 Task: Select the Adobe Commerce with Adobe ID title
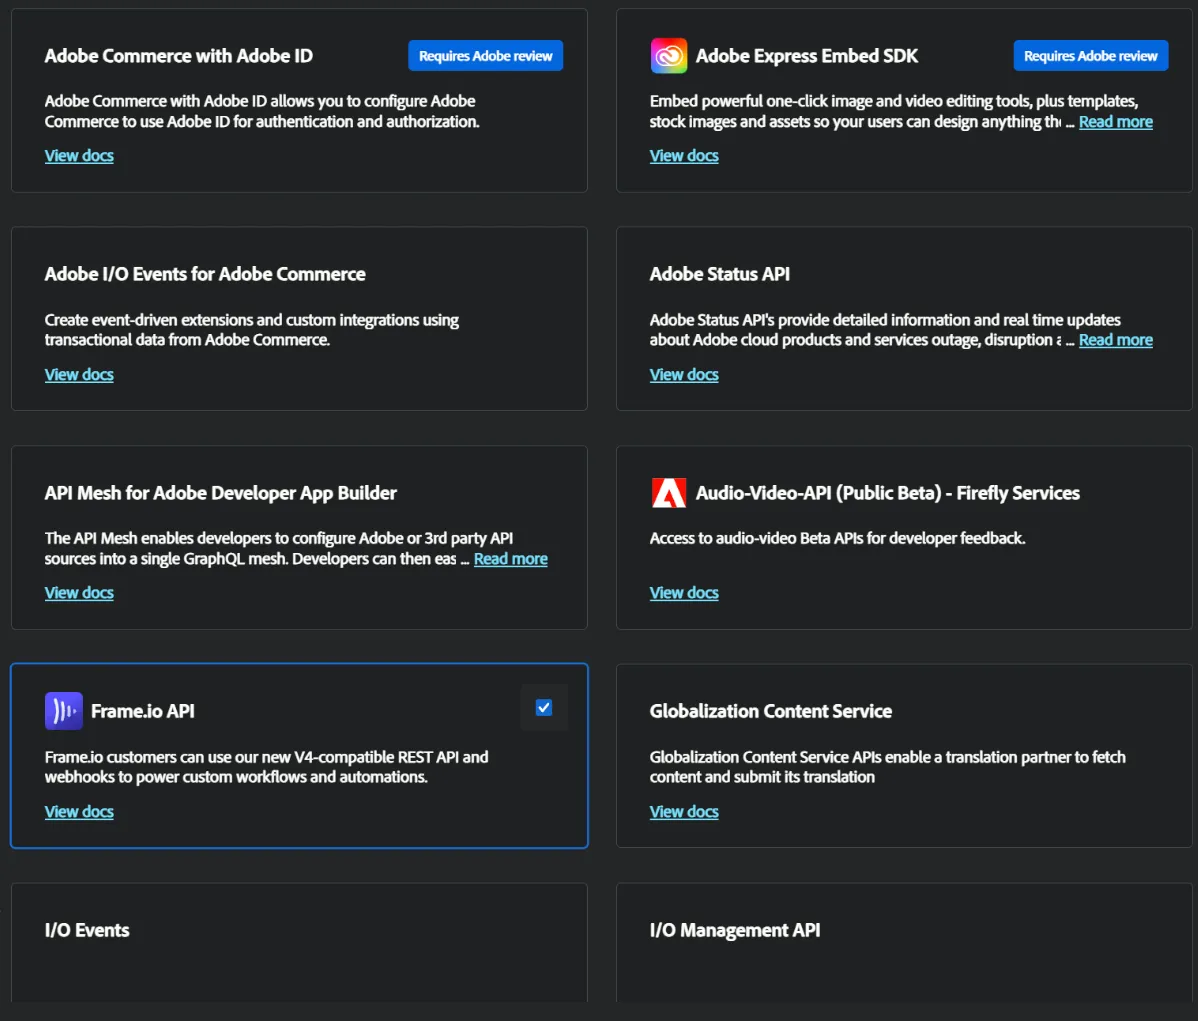coord(179,56)
